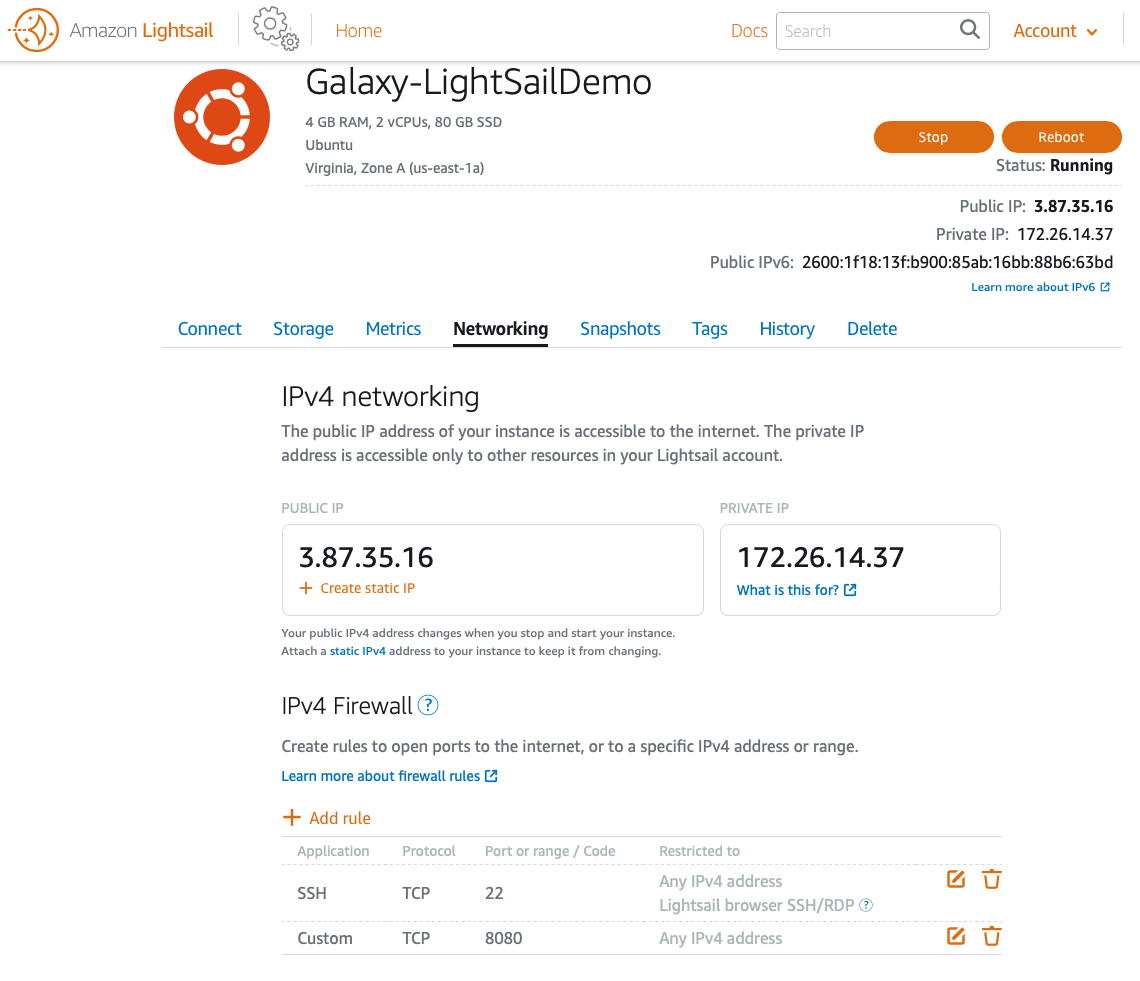Click the search magnifier icon

[x=969, y=30]
